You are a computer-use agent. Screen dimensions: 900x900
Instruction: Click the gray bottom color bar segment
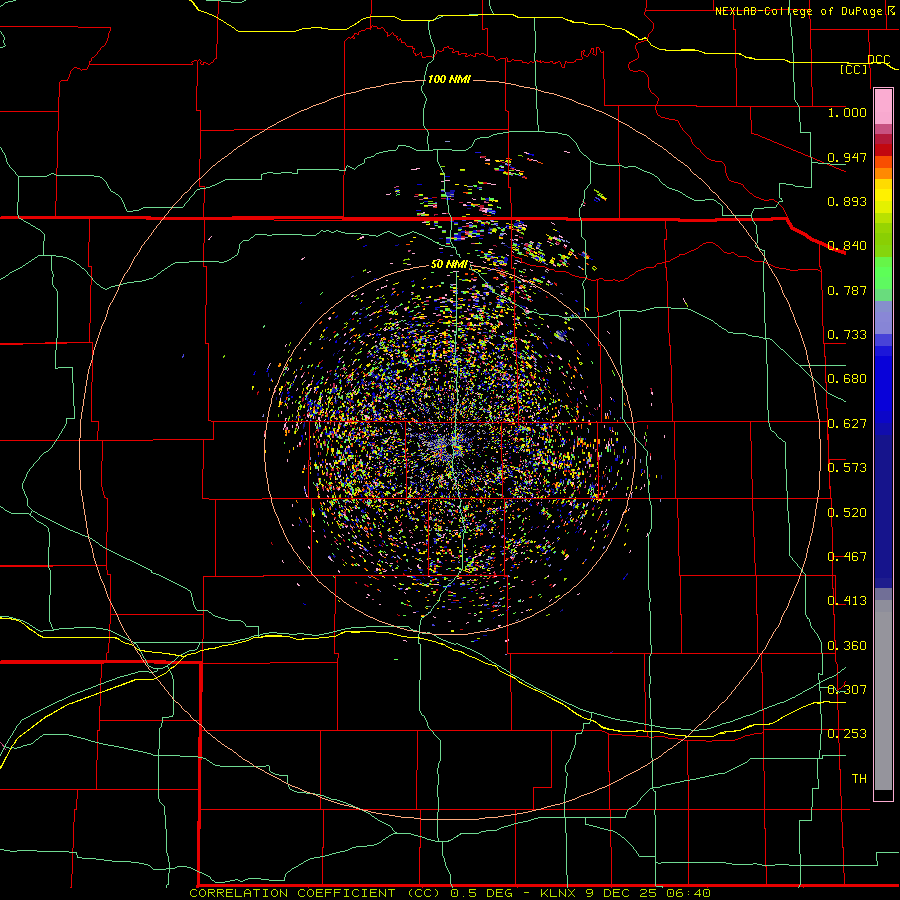[x=883, y=695]
